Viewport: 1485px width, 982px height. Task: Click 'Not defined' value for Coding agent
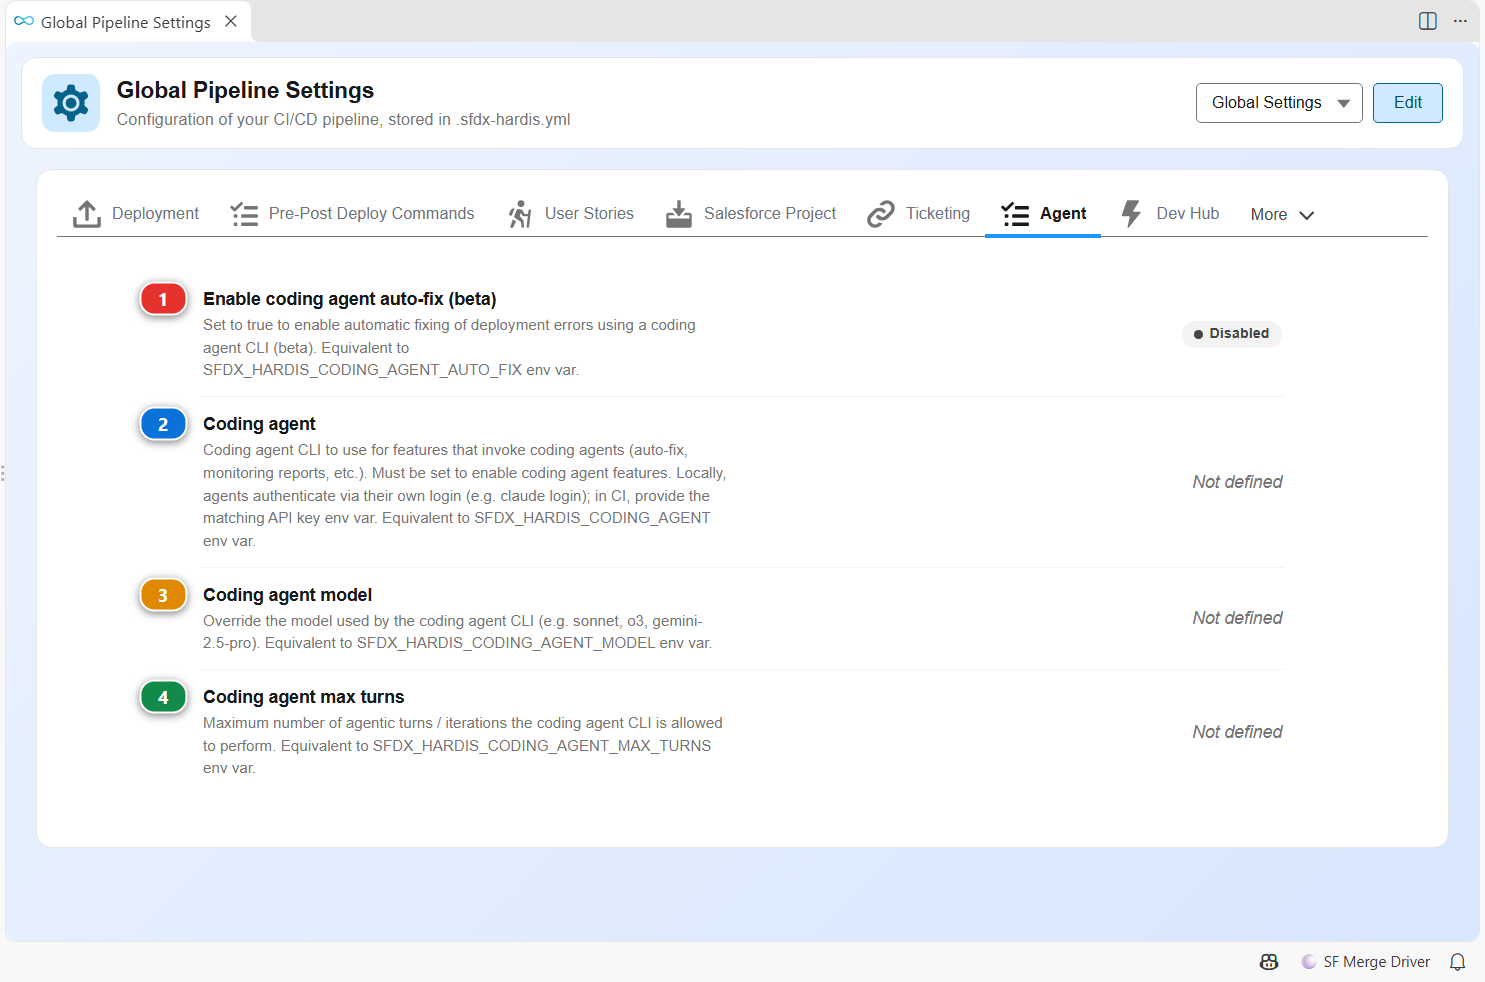[1237, 482]
